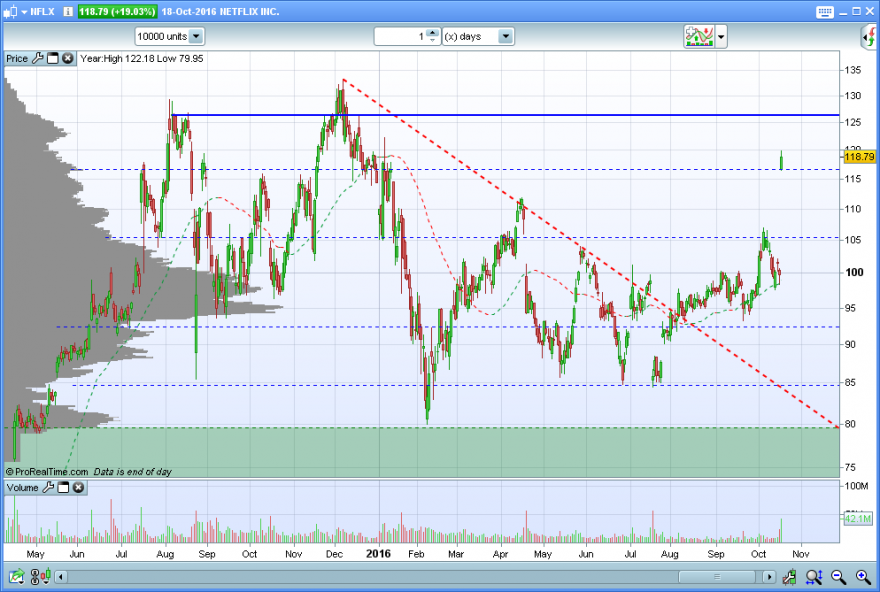Open the keyboard icon in title bar
The width and height of the screenshot is (880, 592).
click(824, 12)
